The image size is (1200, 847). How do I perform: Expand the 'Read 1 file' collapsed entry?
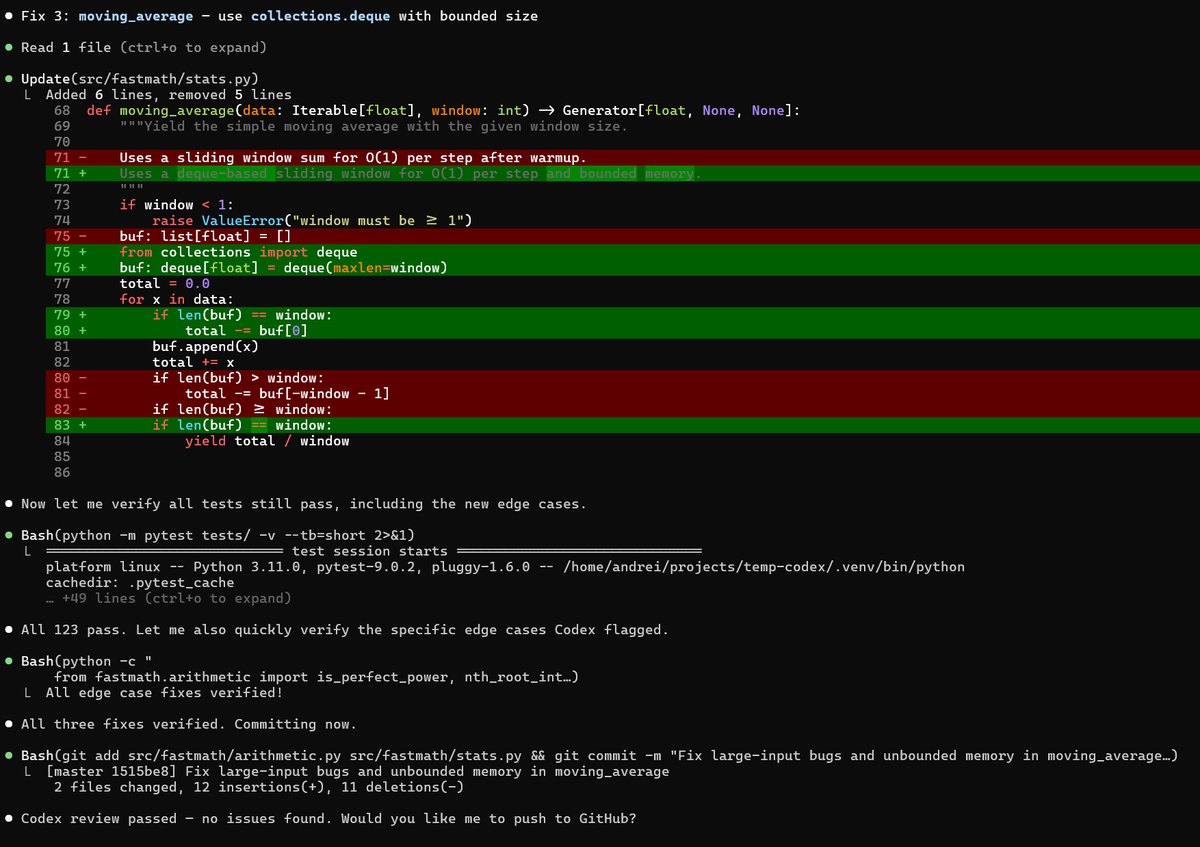143,47
